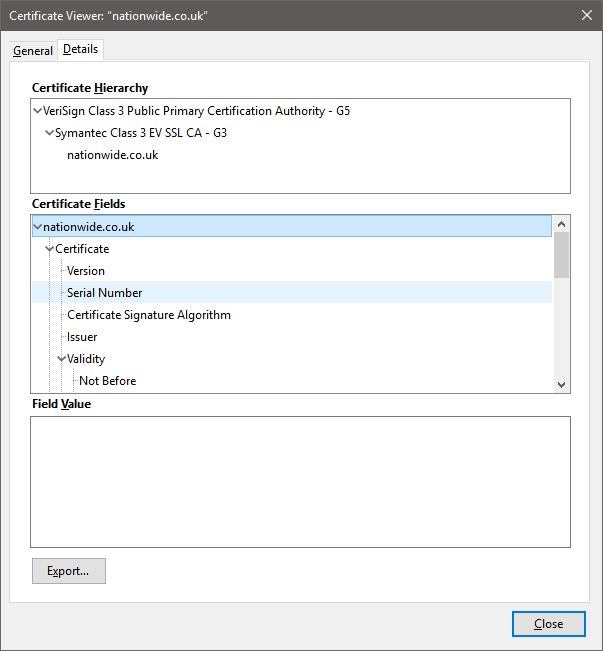
Task: Collapse the Symantec Class 3 EV node
Action: click(x=50, y=133)
